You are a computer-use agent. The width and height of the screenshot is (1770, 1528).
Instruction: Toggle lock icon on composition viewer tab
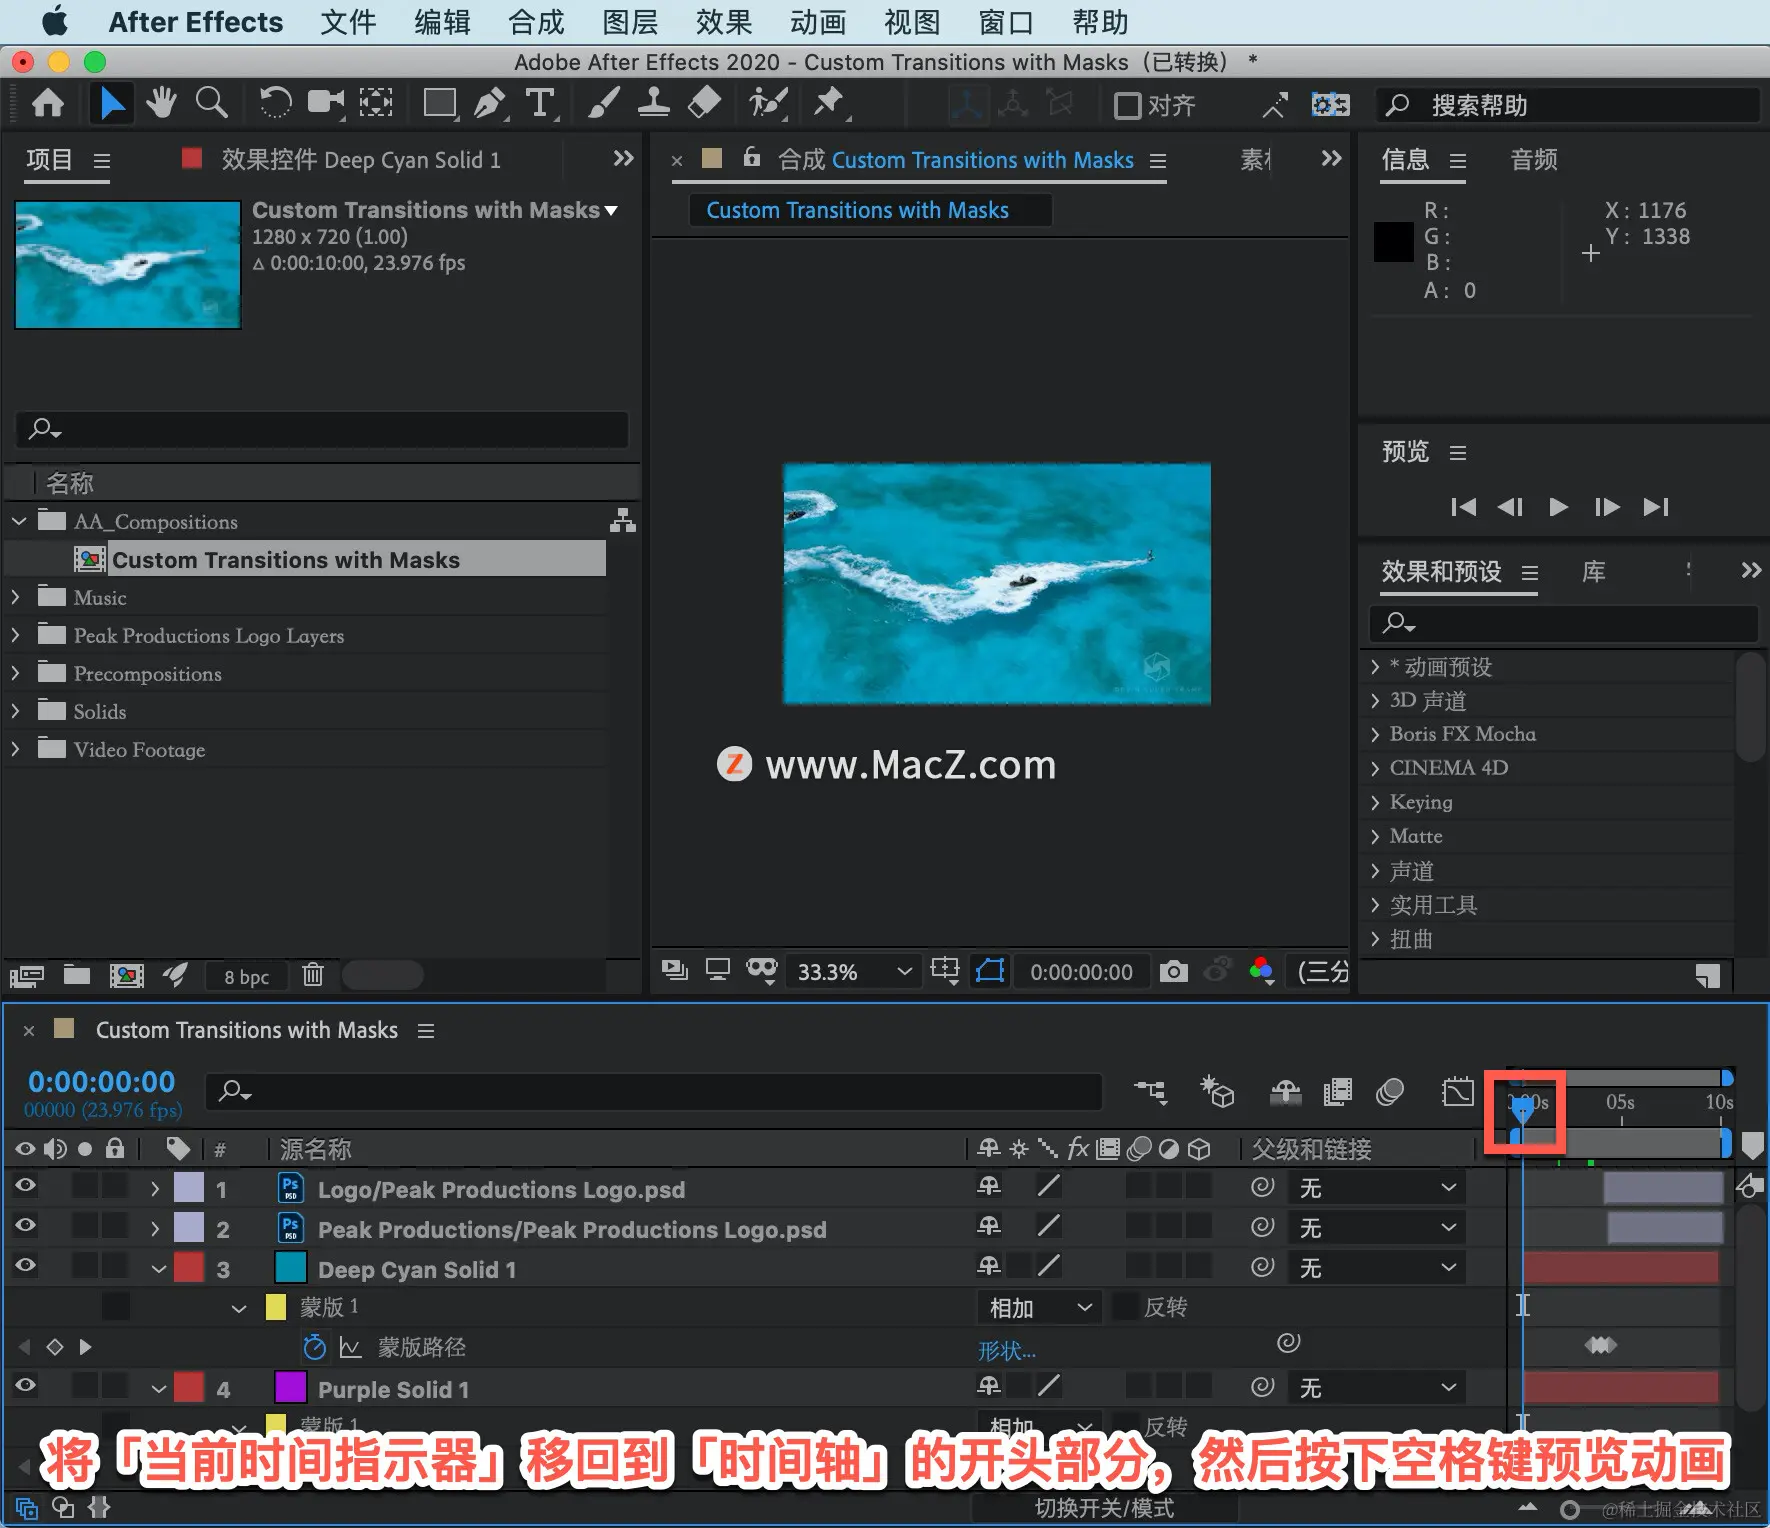(752, 158)
